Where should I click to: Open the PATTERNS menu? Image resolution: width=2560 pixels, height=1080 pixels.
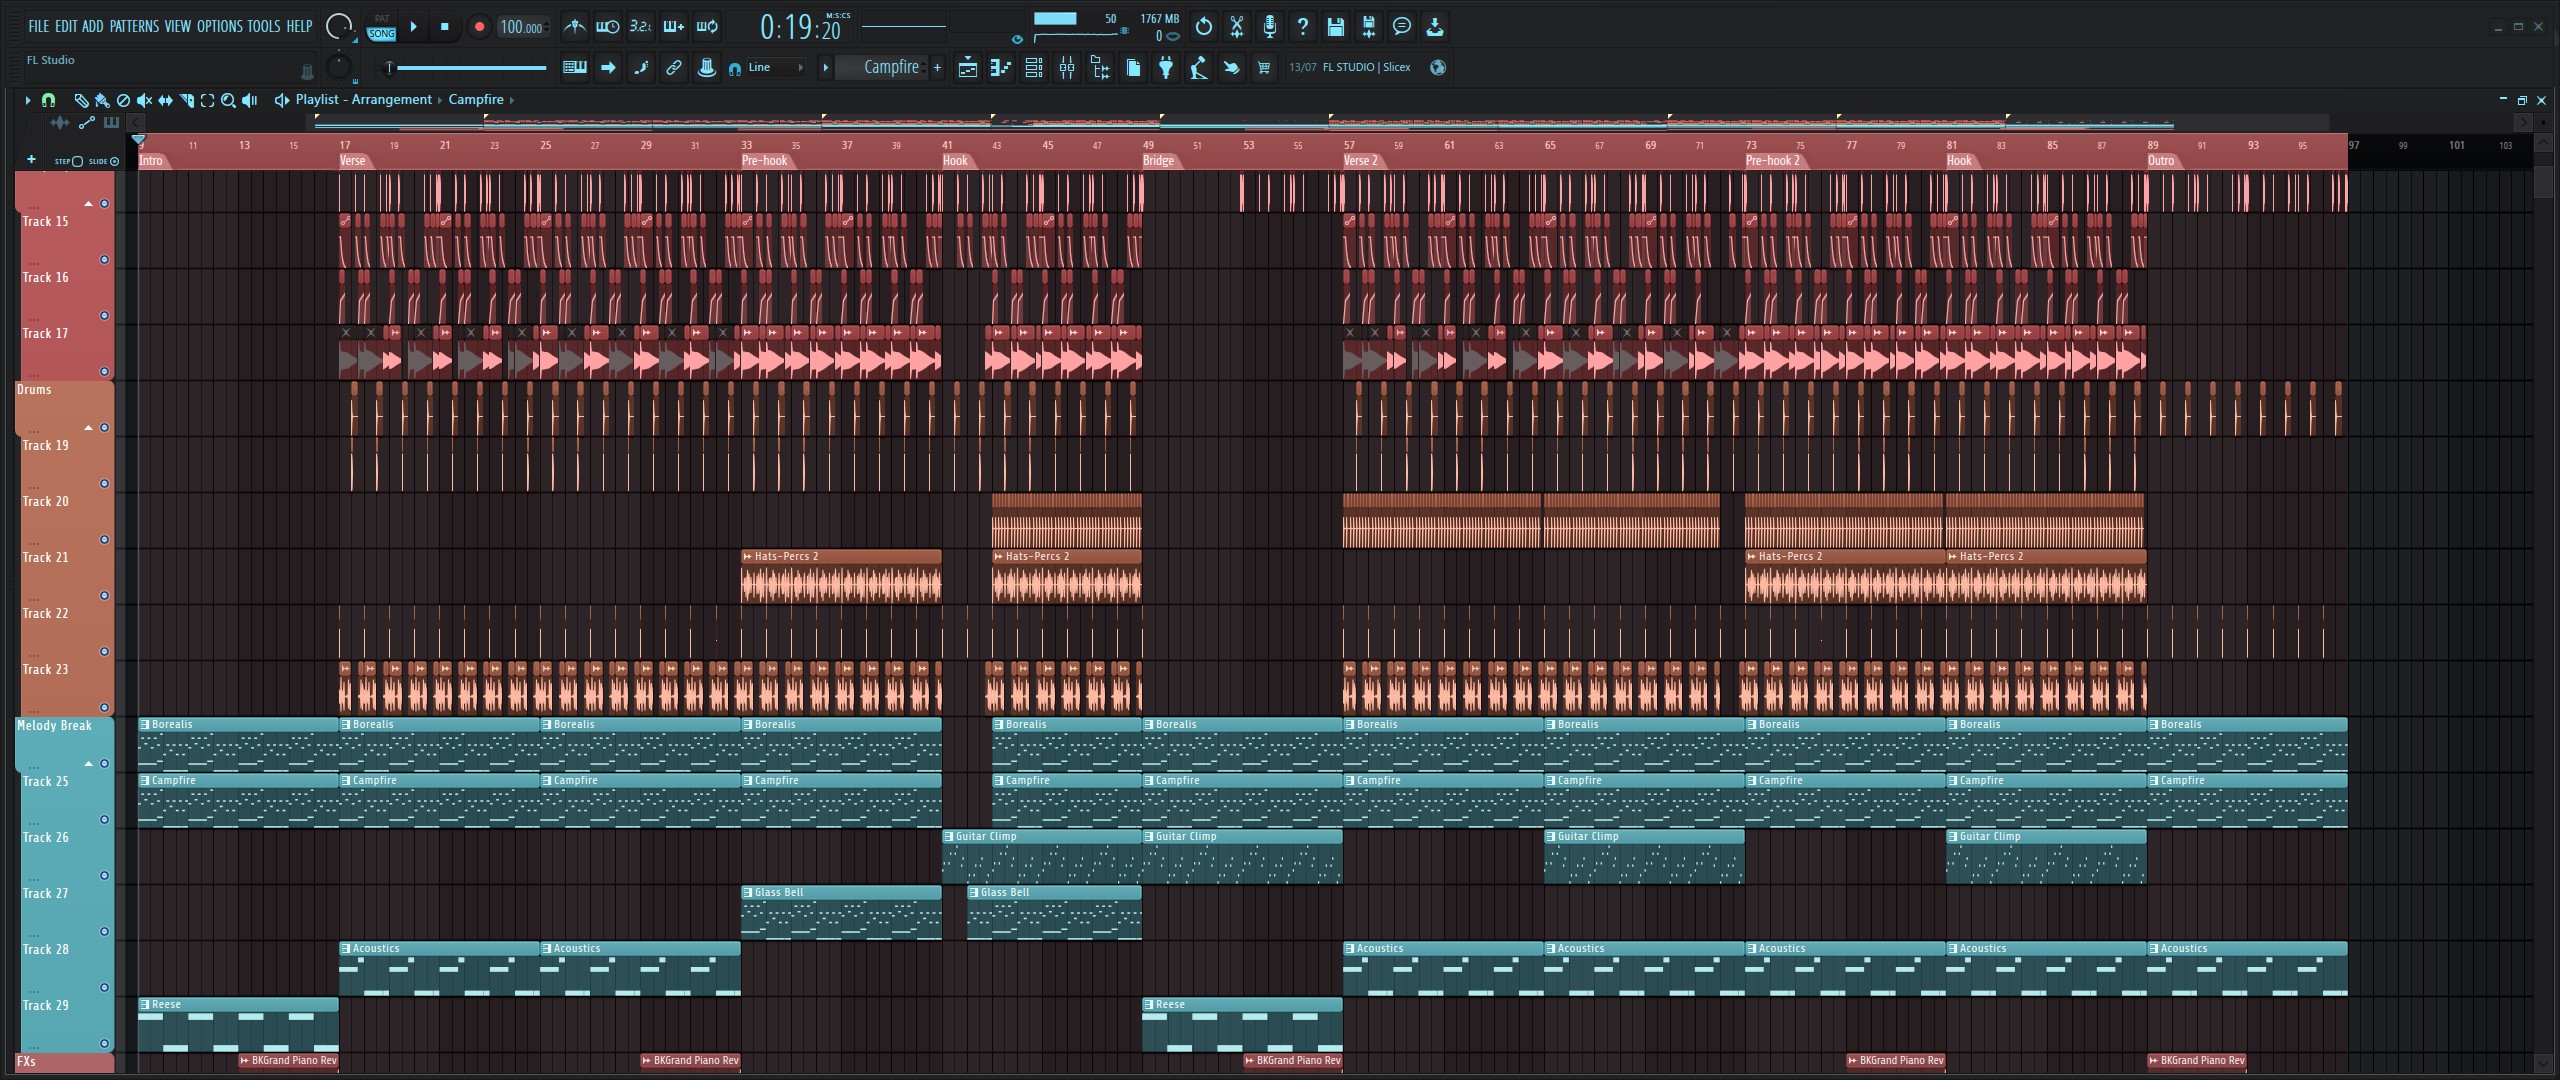(134, 26)
